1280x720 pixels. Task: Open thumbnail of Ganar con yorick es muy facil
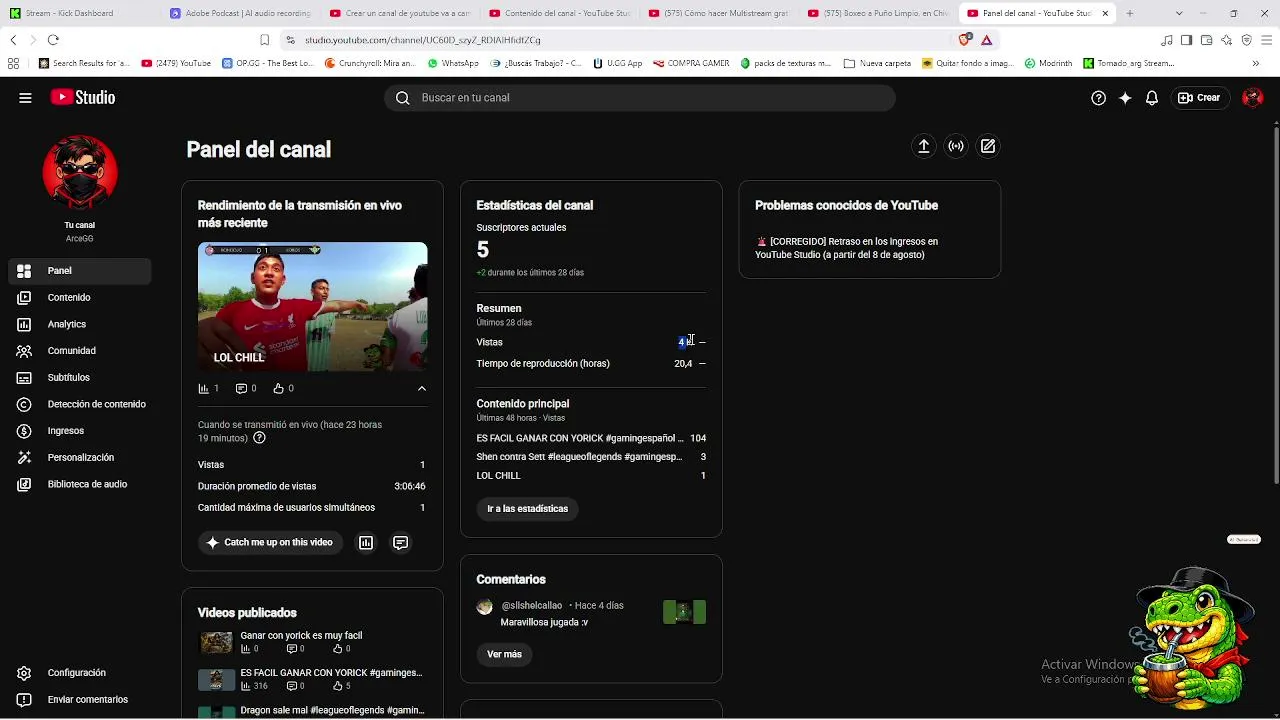[x=216, y=643]
